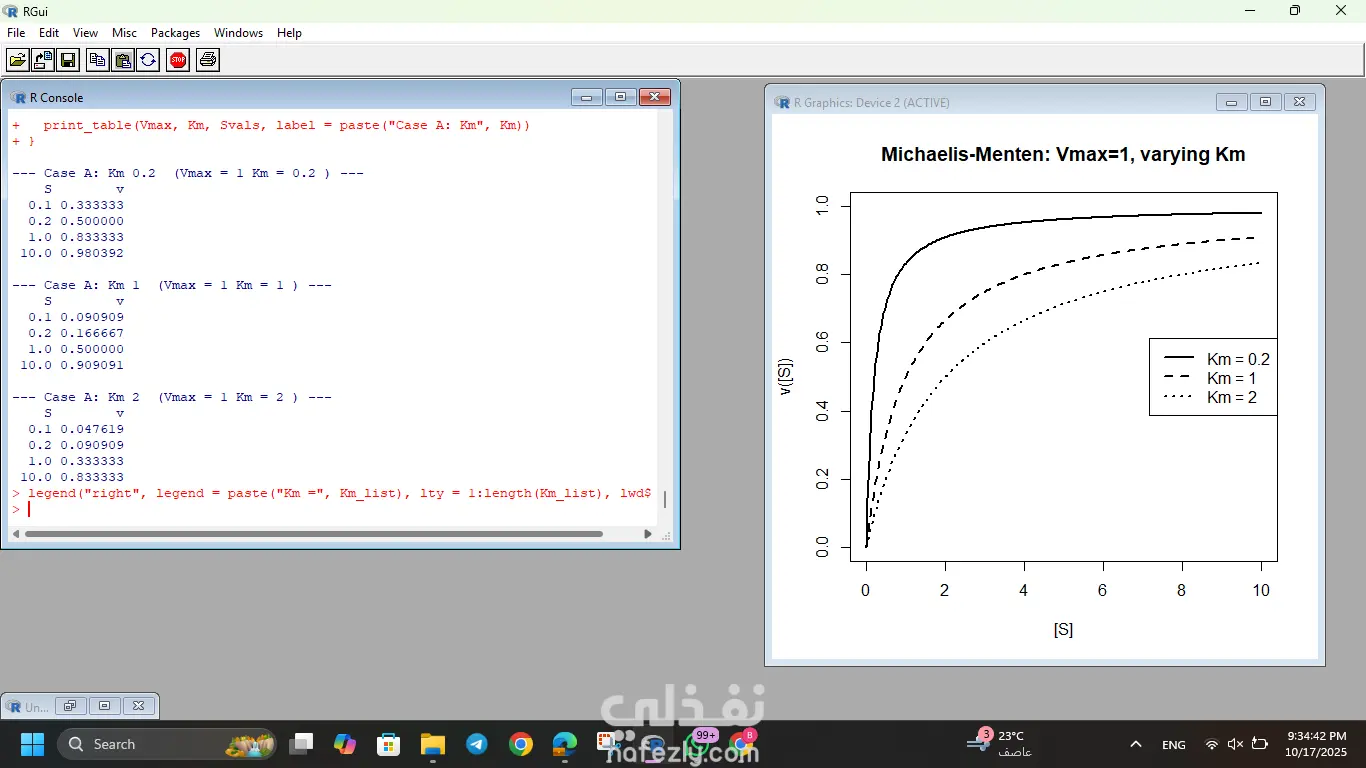1366x768 pixels.
Task: Click the value 0.909091 in the console
Action: click(92, 365)
